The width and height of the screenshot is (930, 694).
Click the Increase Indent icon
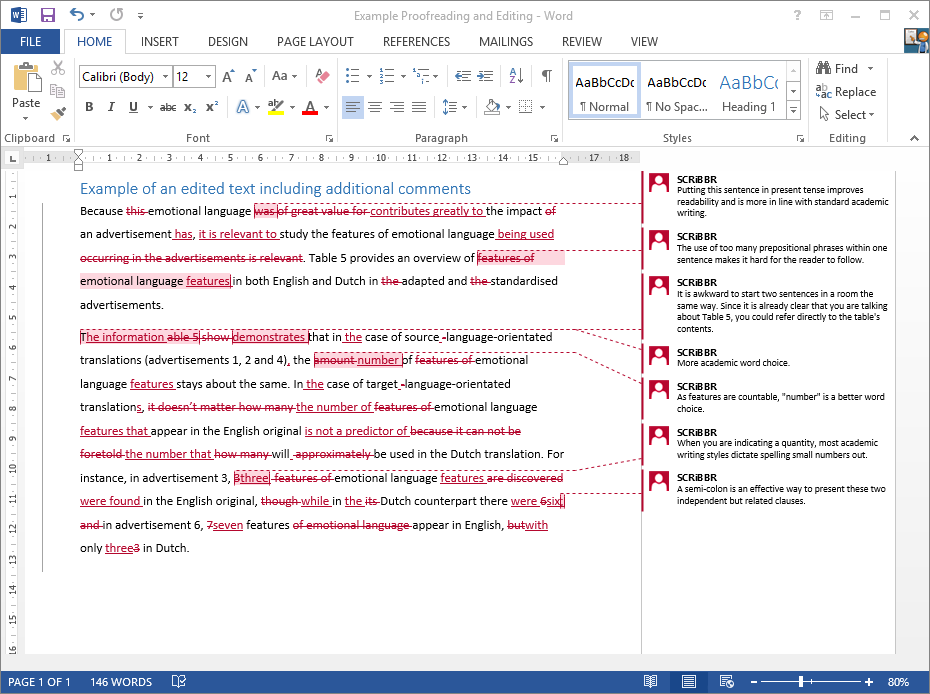[x=487, y=76]
